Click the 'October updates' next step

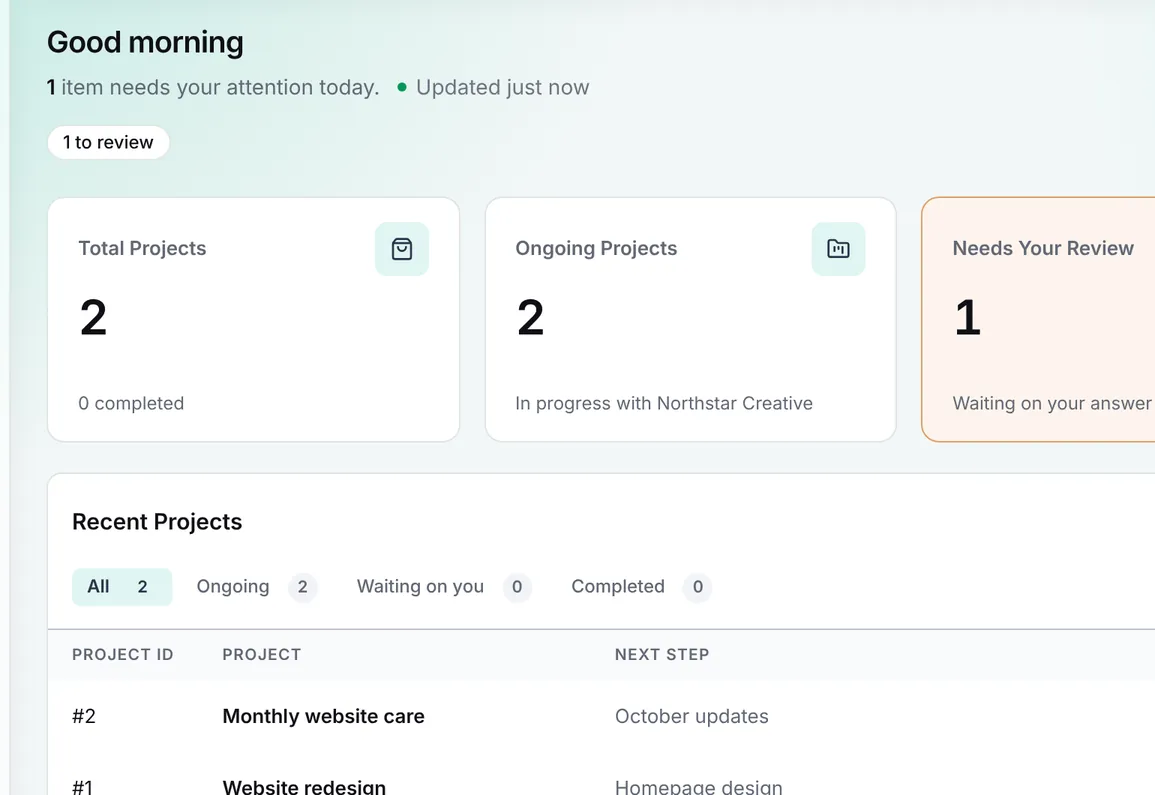[692, 716]
